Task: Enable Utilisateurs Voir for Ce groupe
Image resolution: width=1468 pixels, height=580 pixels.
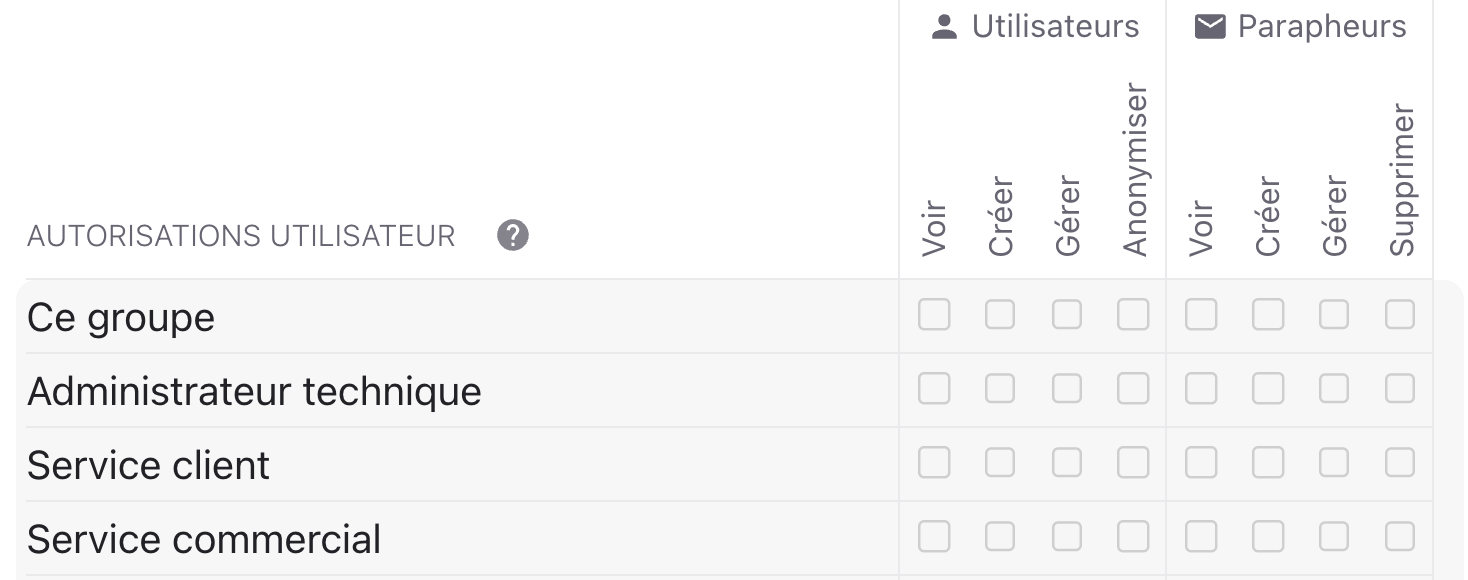Action: (934, 315)
